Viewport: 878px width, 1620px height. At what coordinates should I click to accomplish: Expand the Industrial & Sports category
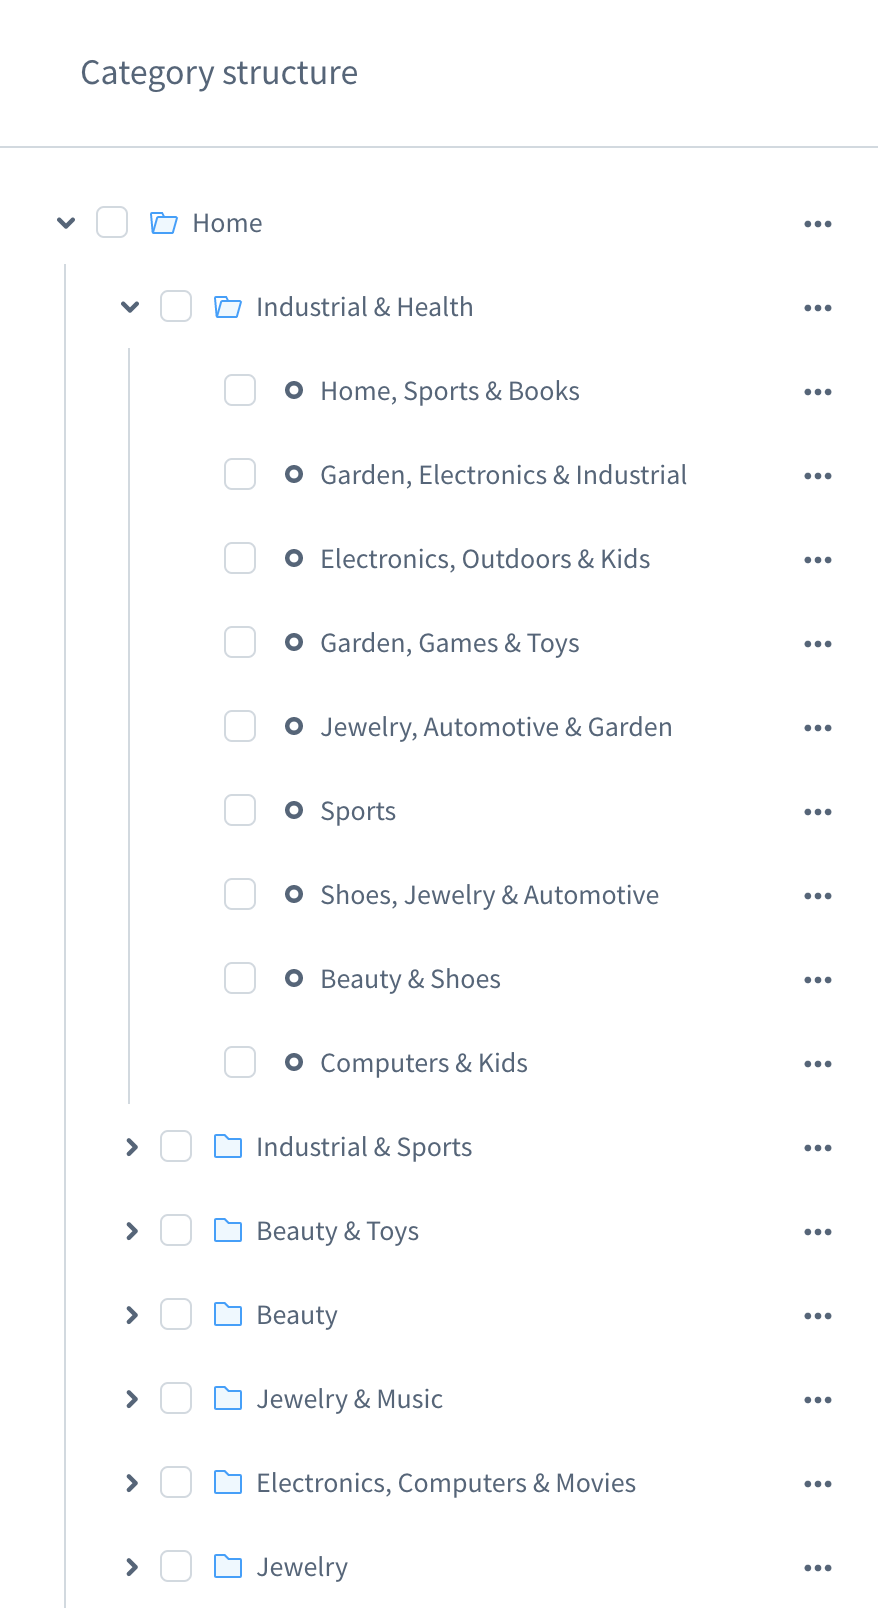pos(131,1146)
